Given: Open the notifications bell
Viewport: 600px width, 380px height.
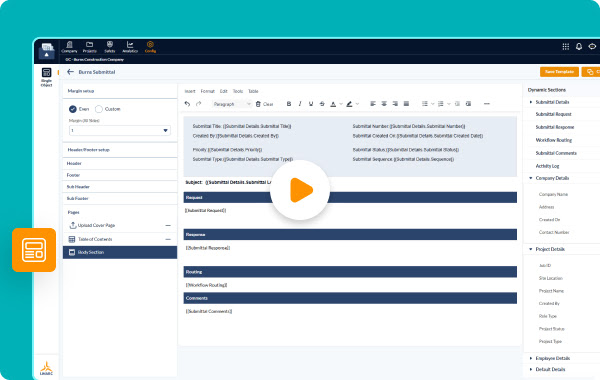Looking at the screenshot, I should (579, 46).
